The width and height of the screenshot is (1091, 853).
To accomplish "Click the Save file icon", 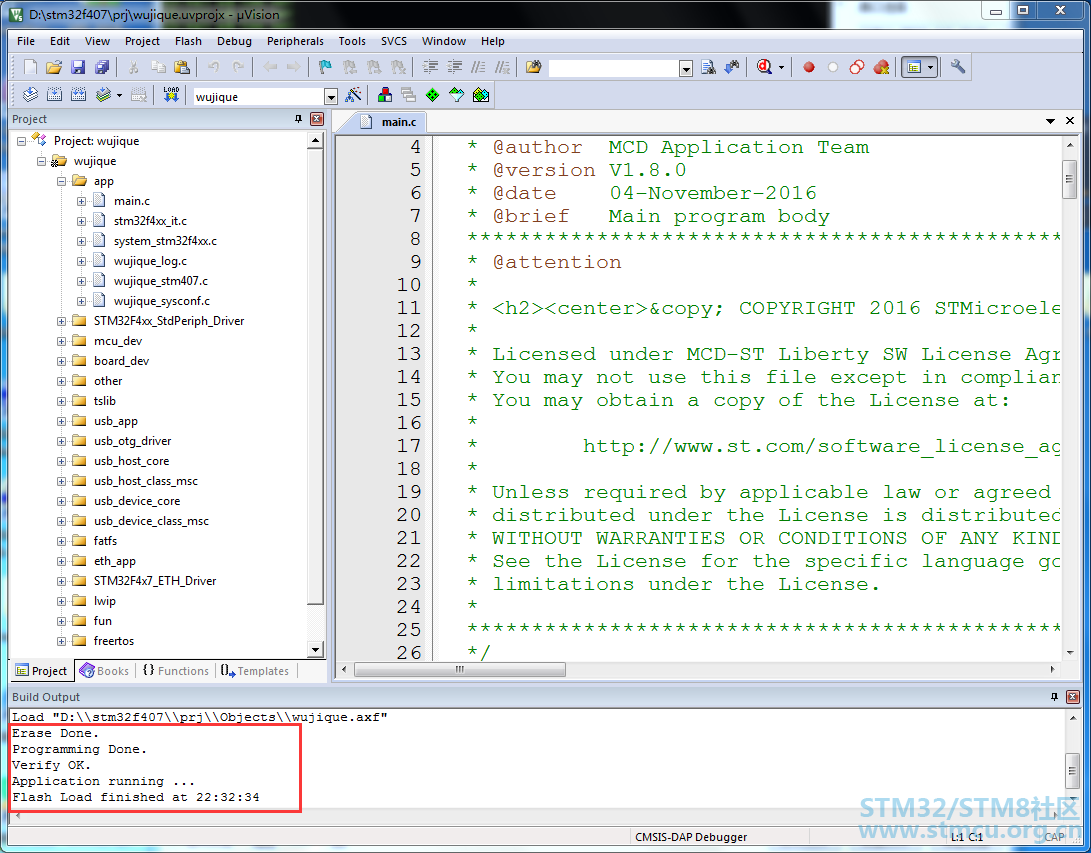I will coord(78,67).
